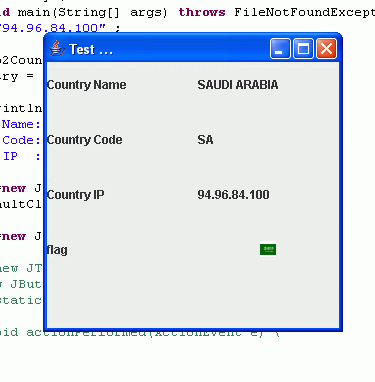This screenshot has height=382, width=375.
Task: Click the "flag" label
Action: point(57,250)
